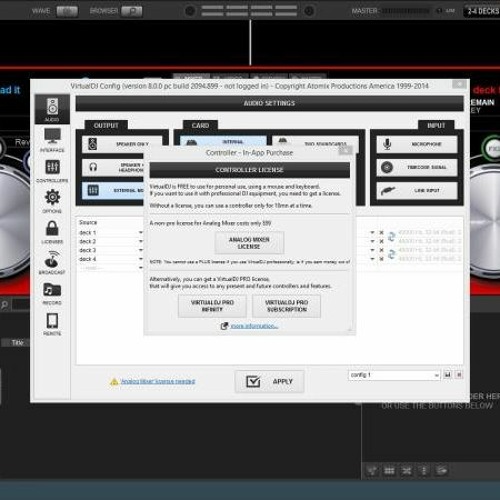Image resolution: width=500 pixels, height=500 pixels.
Task: Enable Microphone input option
Action: click(417, 144)
